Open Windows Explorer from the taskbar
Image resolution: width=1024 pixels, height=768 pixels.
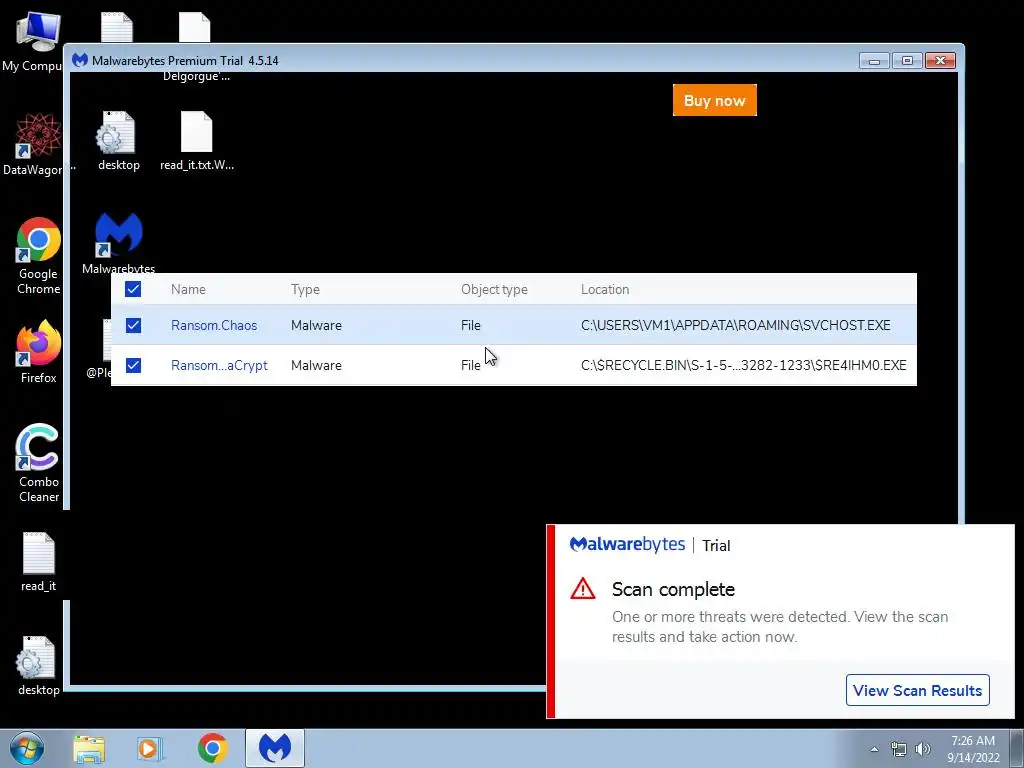tap(89, 748)
